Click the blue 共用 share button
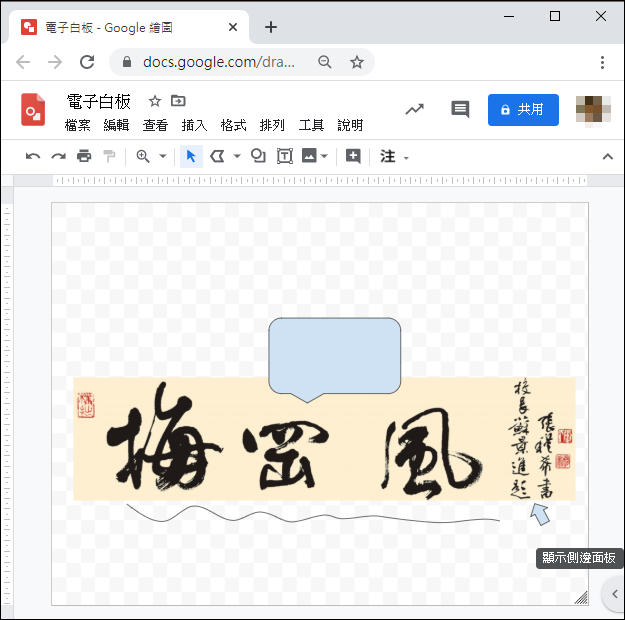This screenshot has width=625, height=620. pyautogui.click(x=523, y=110)
